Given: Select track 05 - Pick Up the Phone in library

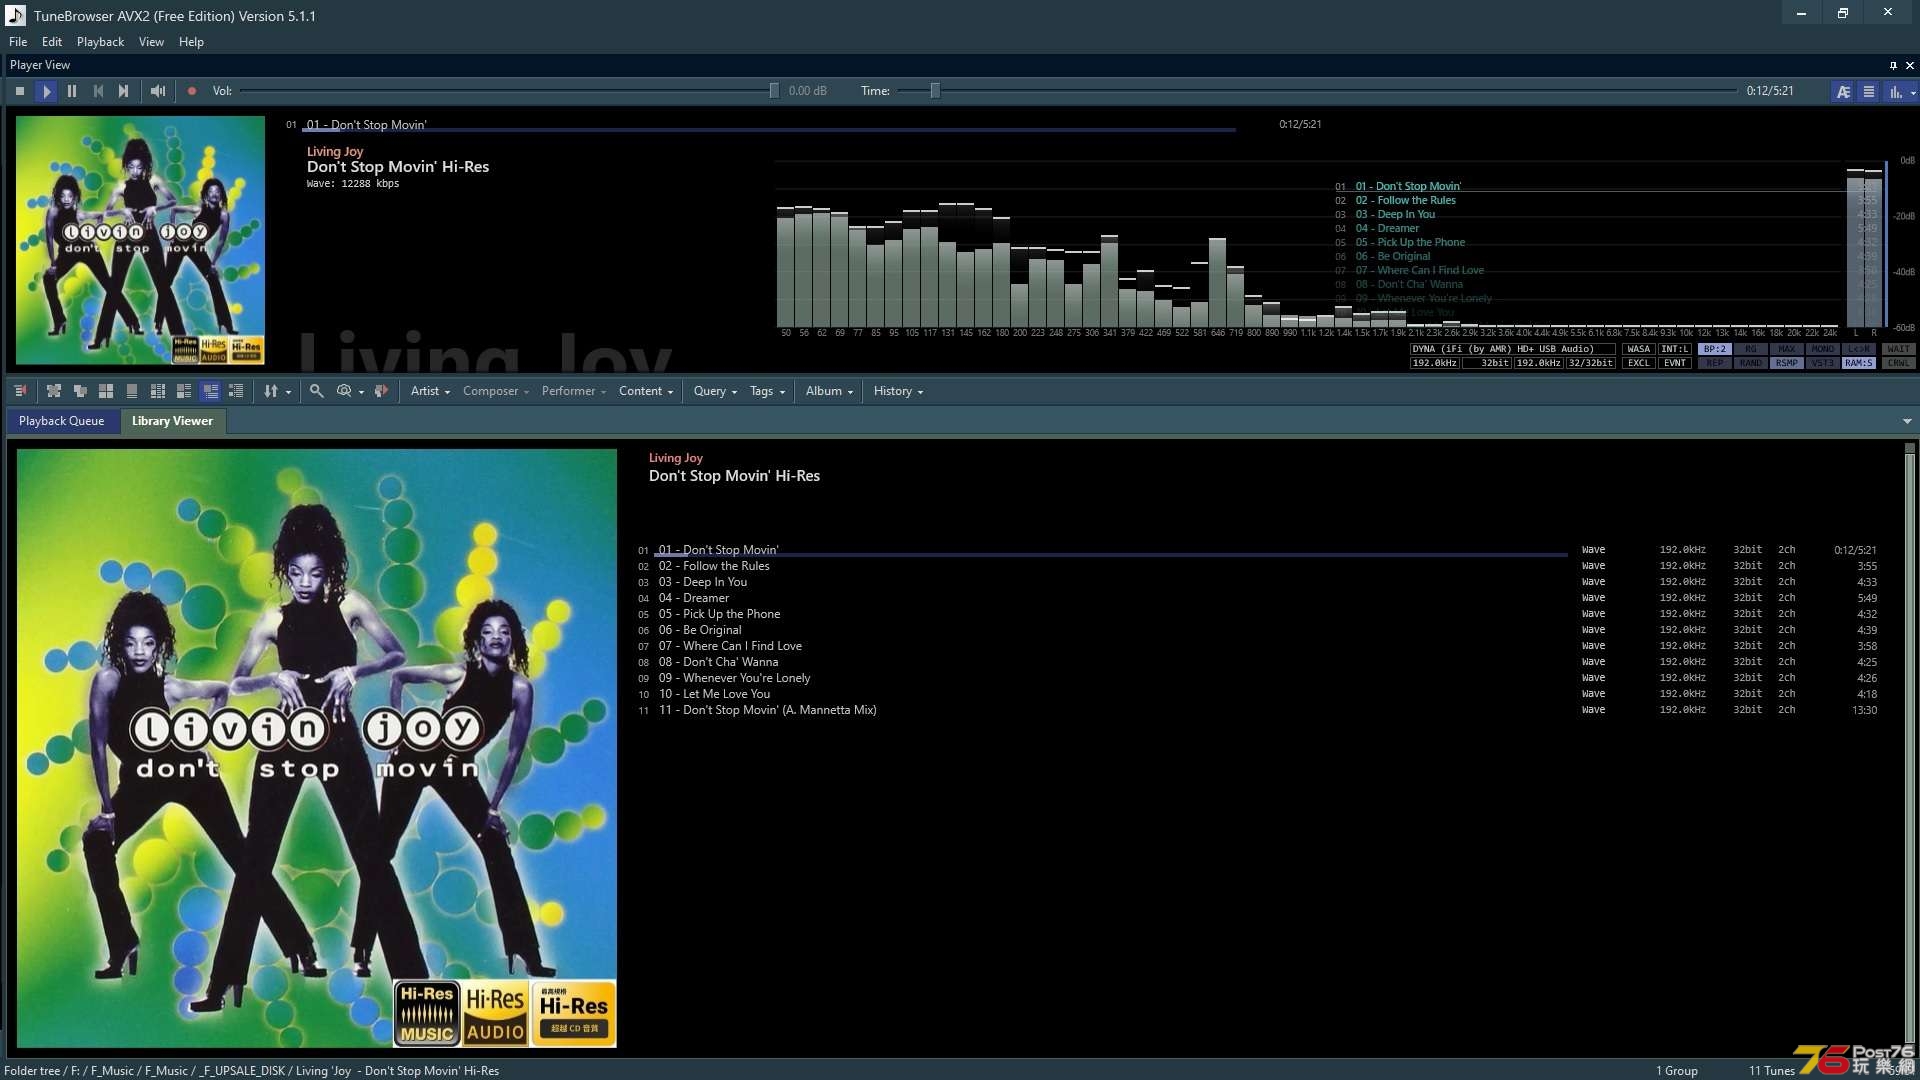Looking at the screenshot, I should click(x=1257, y=614).
